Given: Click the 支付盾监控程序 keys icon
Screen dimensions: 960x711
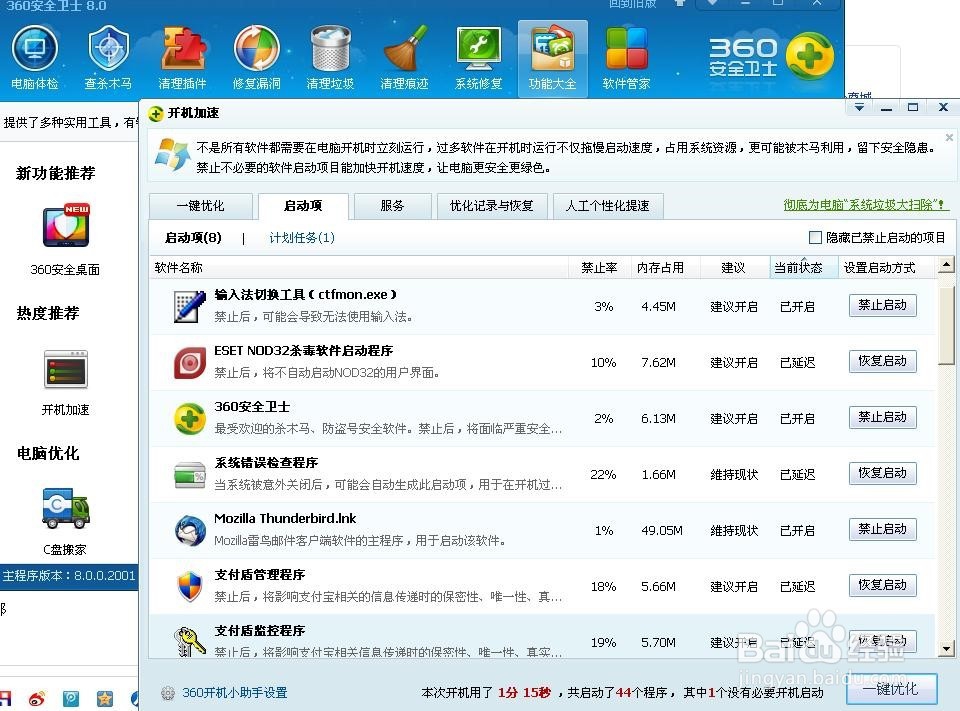Looking at the screenshot, I should pos(190,642).
